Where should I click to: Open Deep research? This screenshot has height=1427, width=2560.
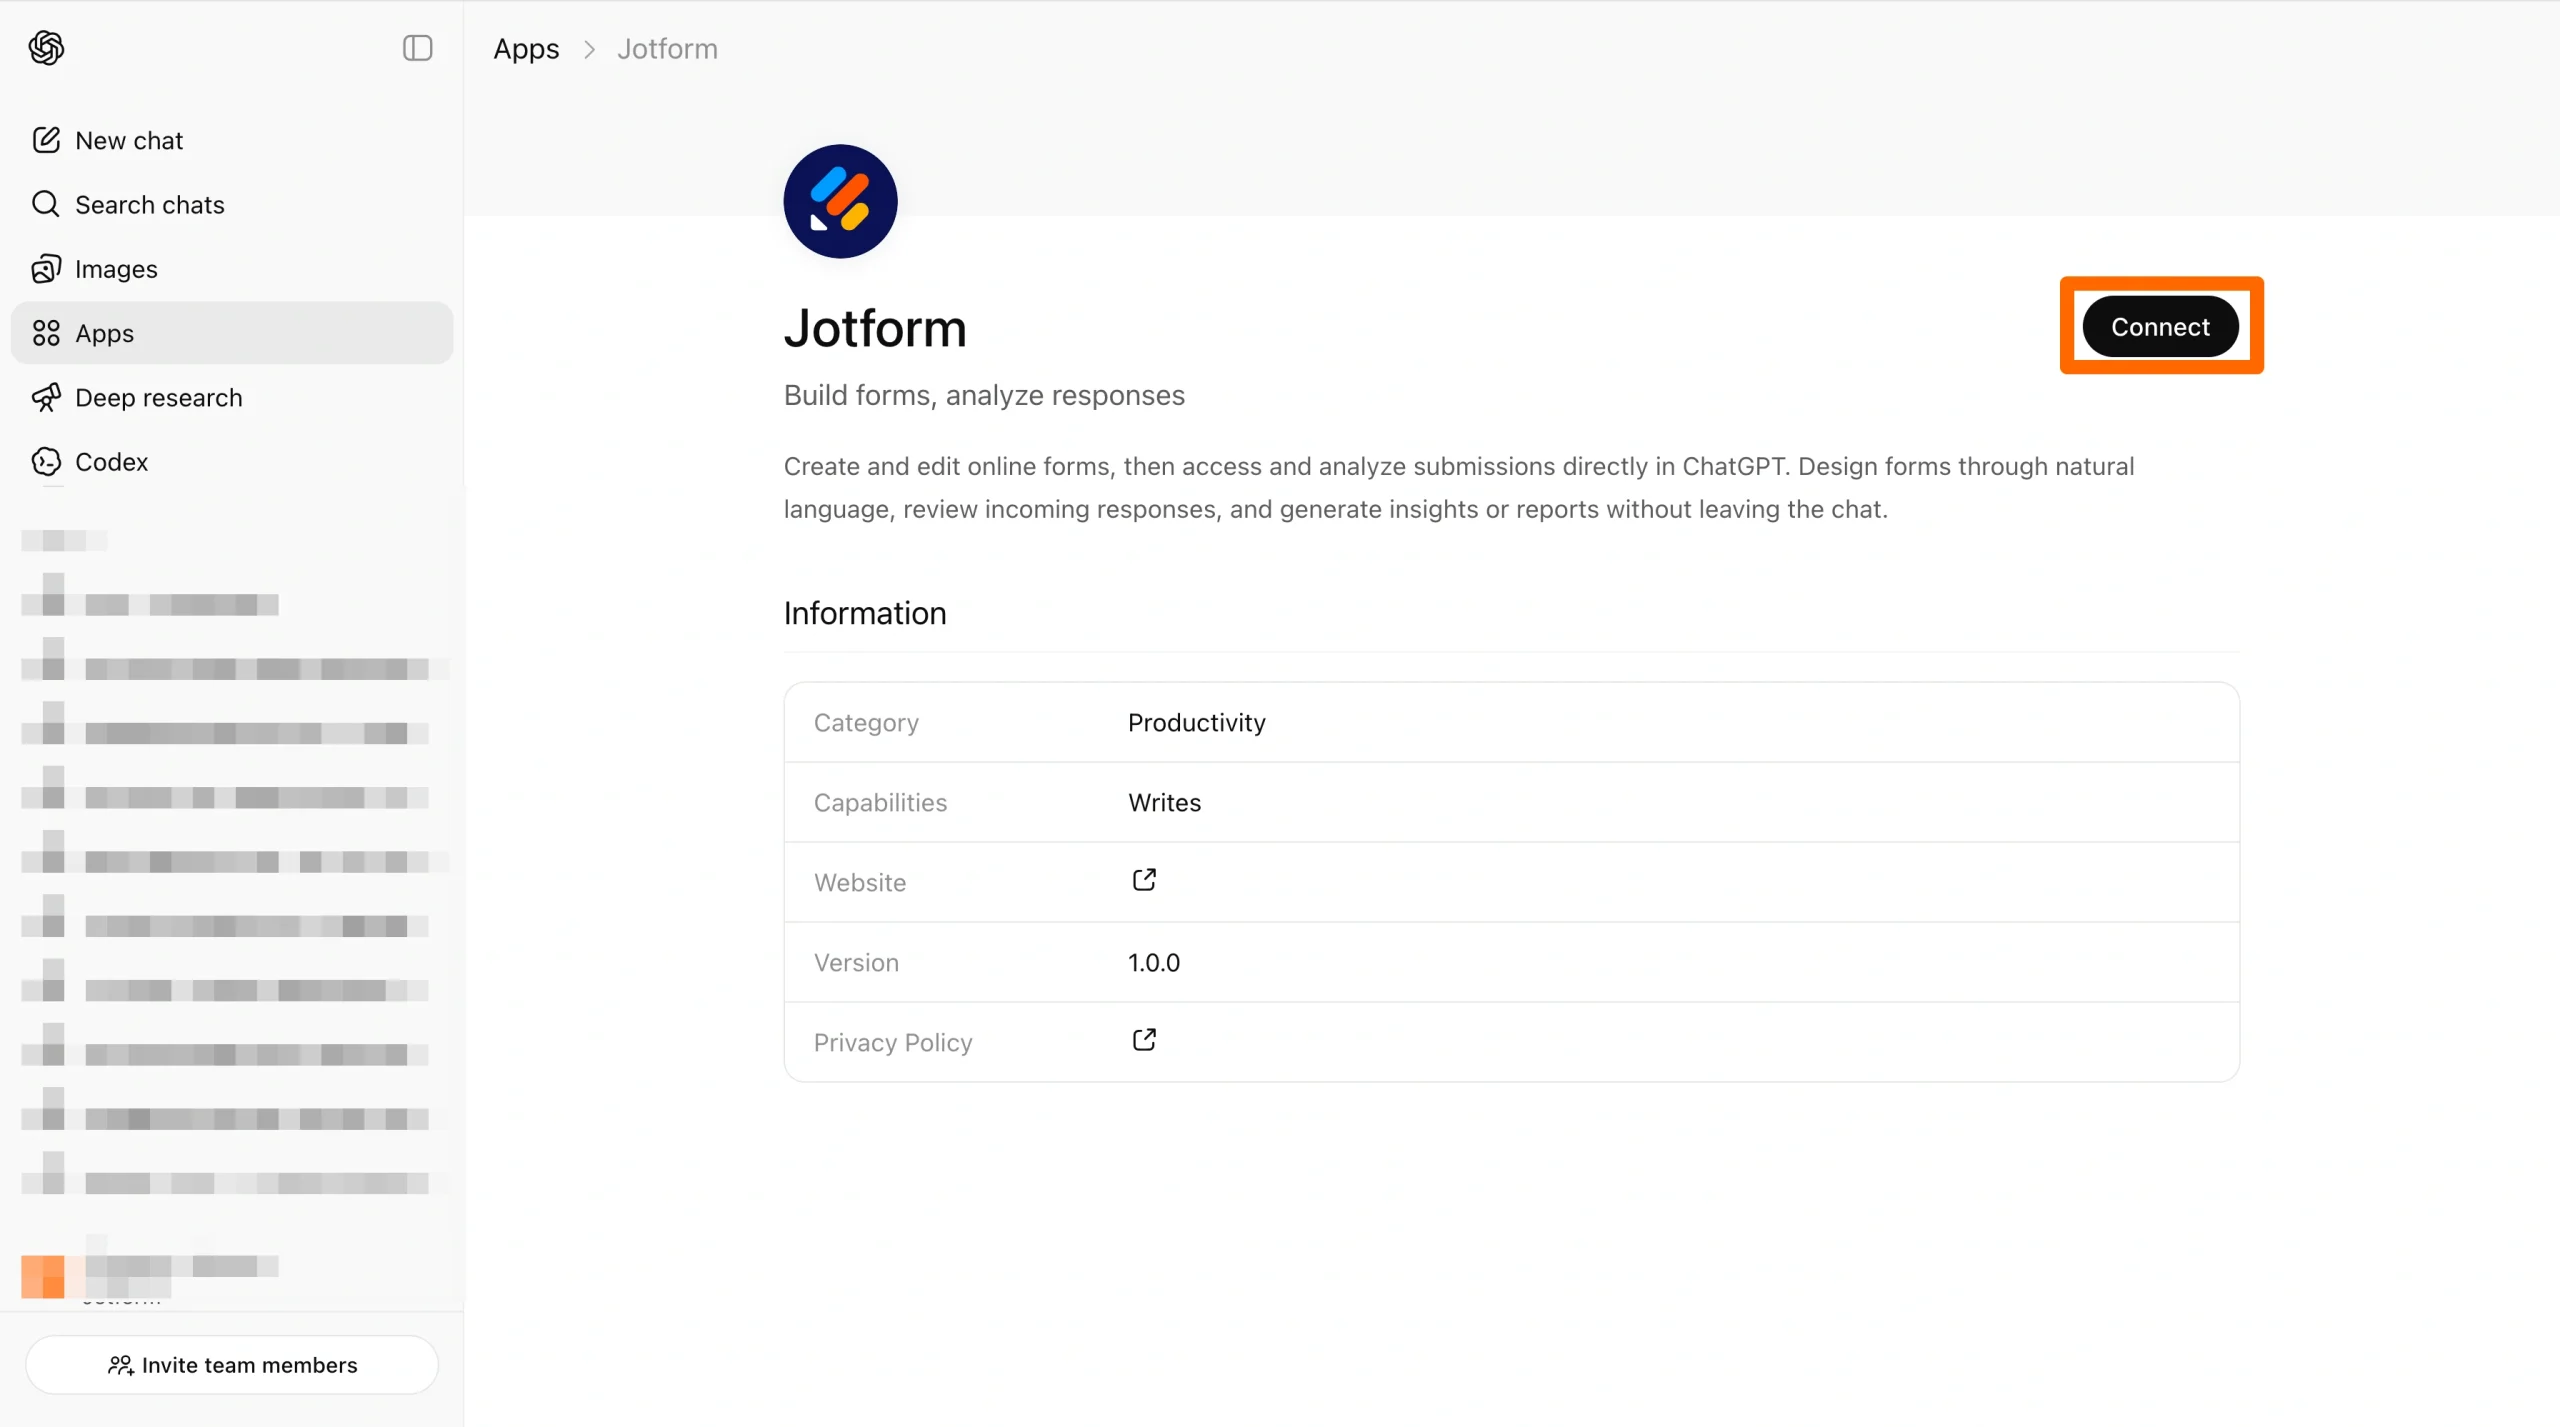159,397
